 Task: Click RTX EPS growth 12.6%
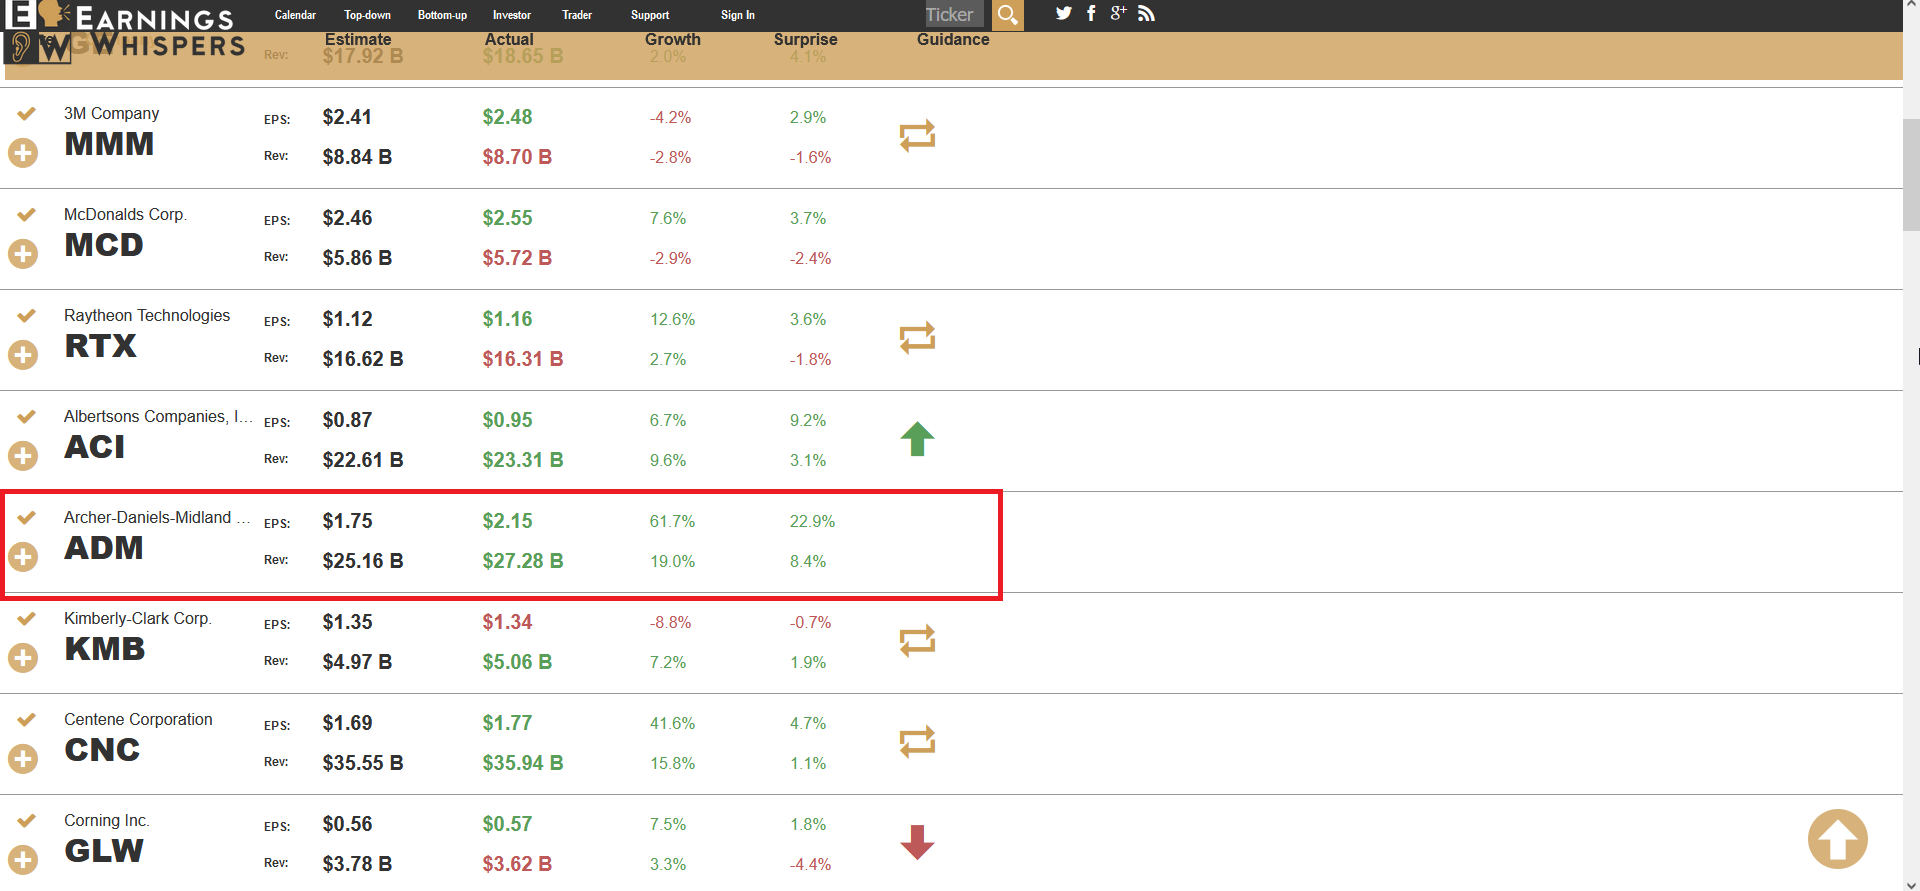click(672, 319)
